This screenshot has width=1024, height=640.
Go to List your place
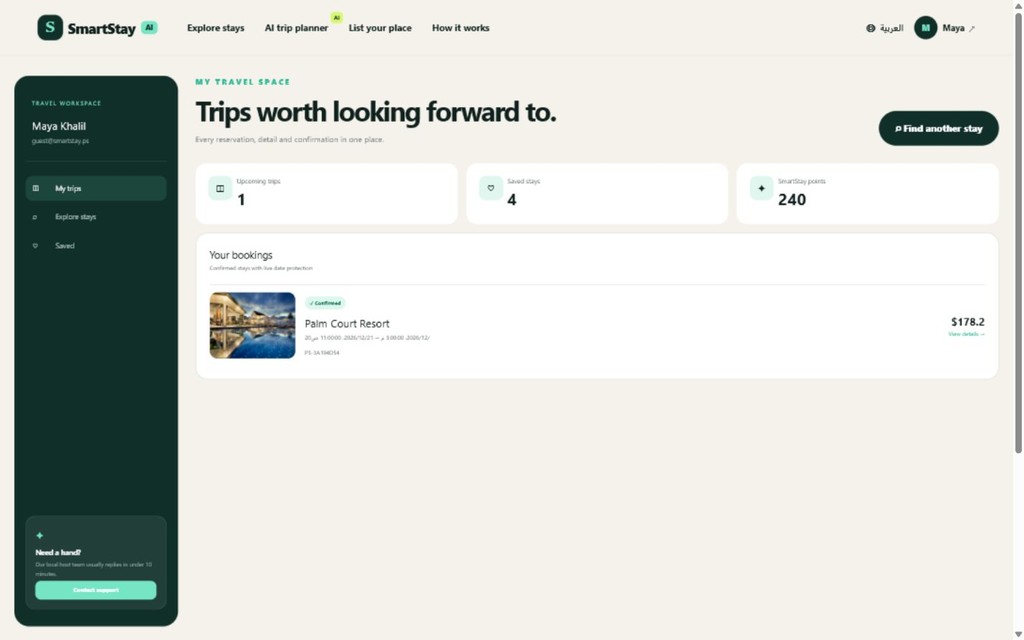(x=380, y=28)
